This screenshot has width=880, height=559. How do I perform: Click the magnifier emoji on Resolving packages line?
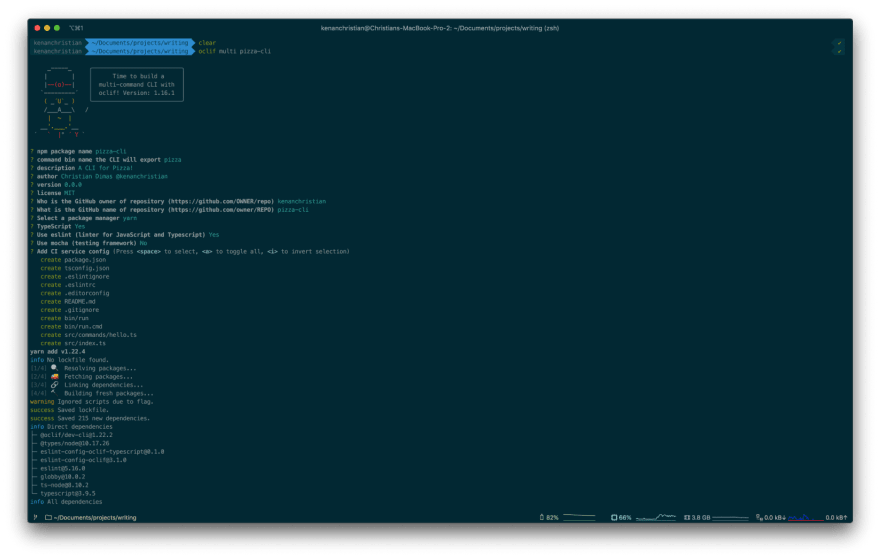tap(54, 368)
